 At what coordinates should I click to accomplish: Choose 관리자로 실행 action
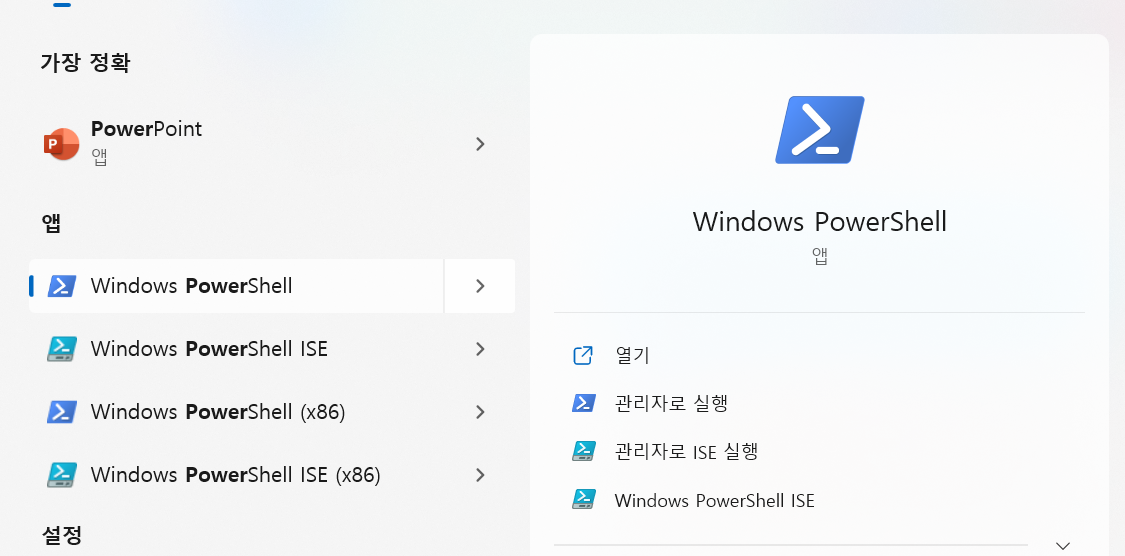point(672,403)
